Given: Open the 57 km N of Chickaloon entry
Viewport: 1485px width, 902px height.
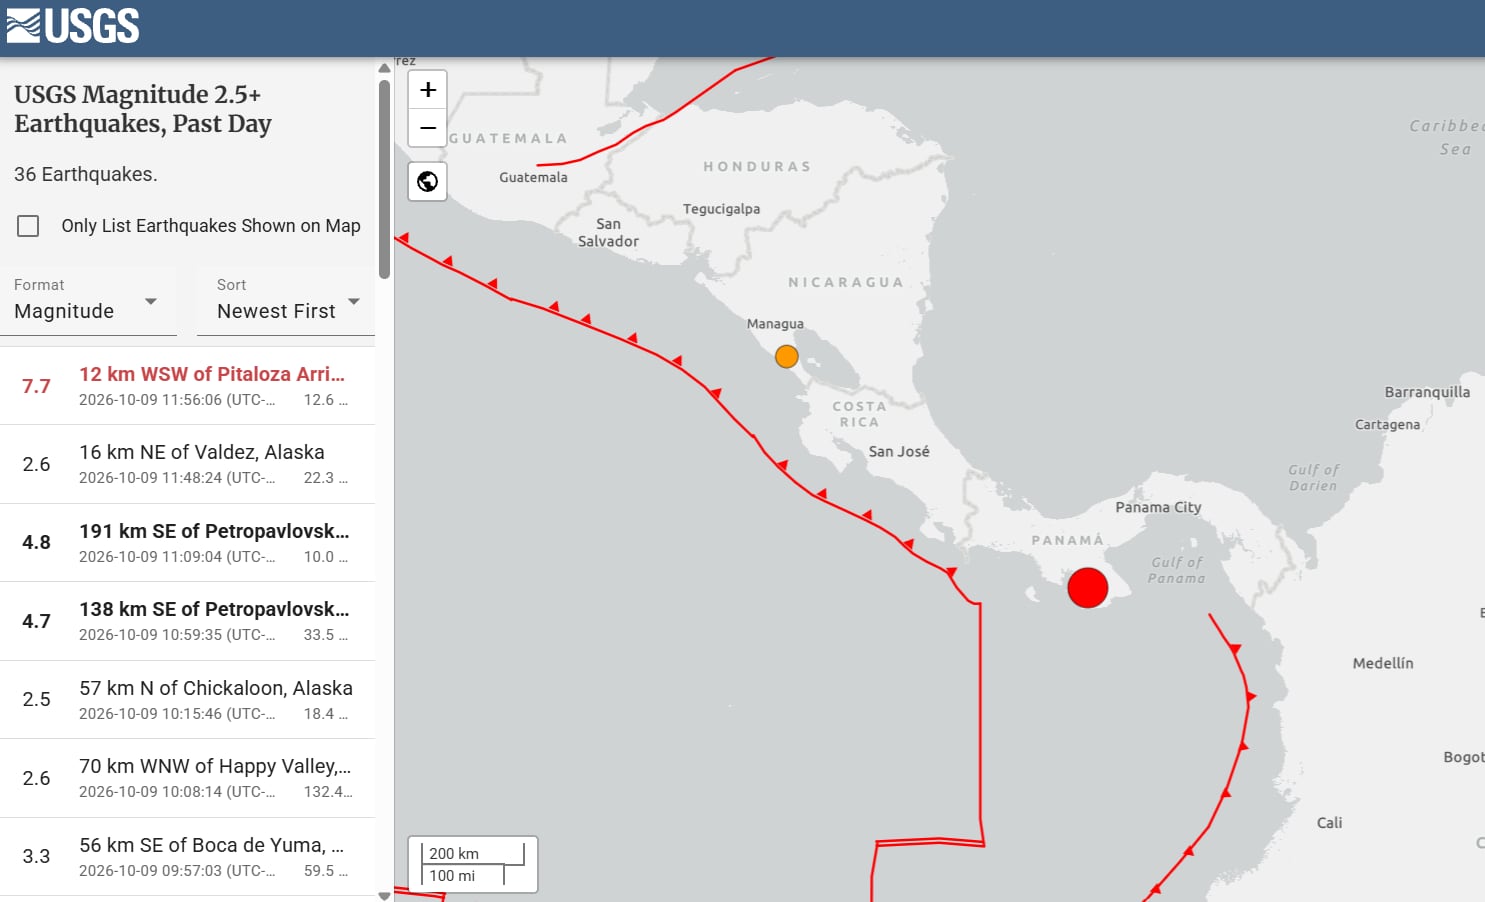Looking at the screenshot, I should pos(187,700).
